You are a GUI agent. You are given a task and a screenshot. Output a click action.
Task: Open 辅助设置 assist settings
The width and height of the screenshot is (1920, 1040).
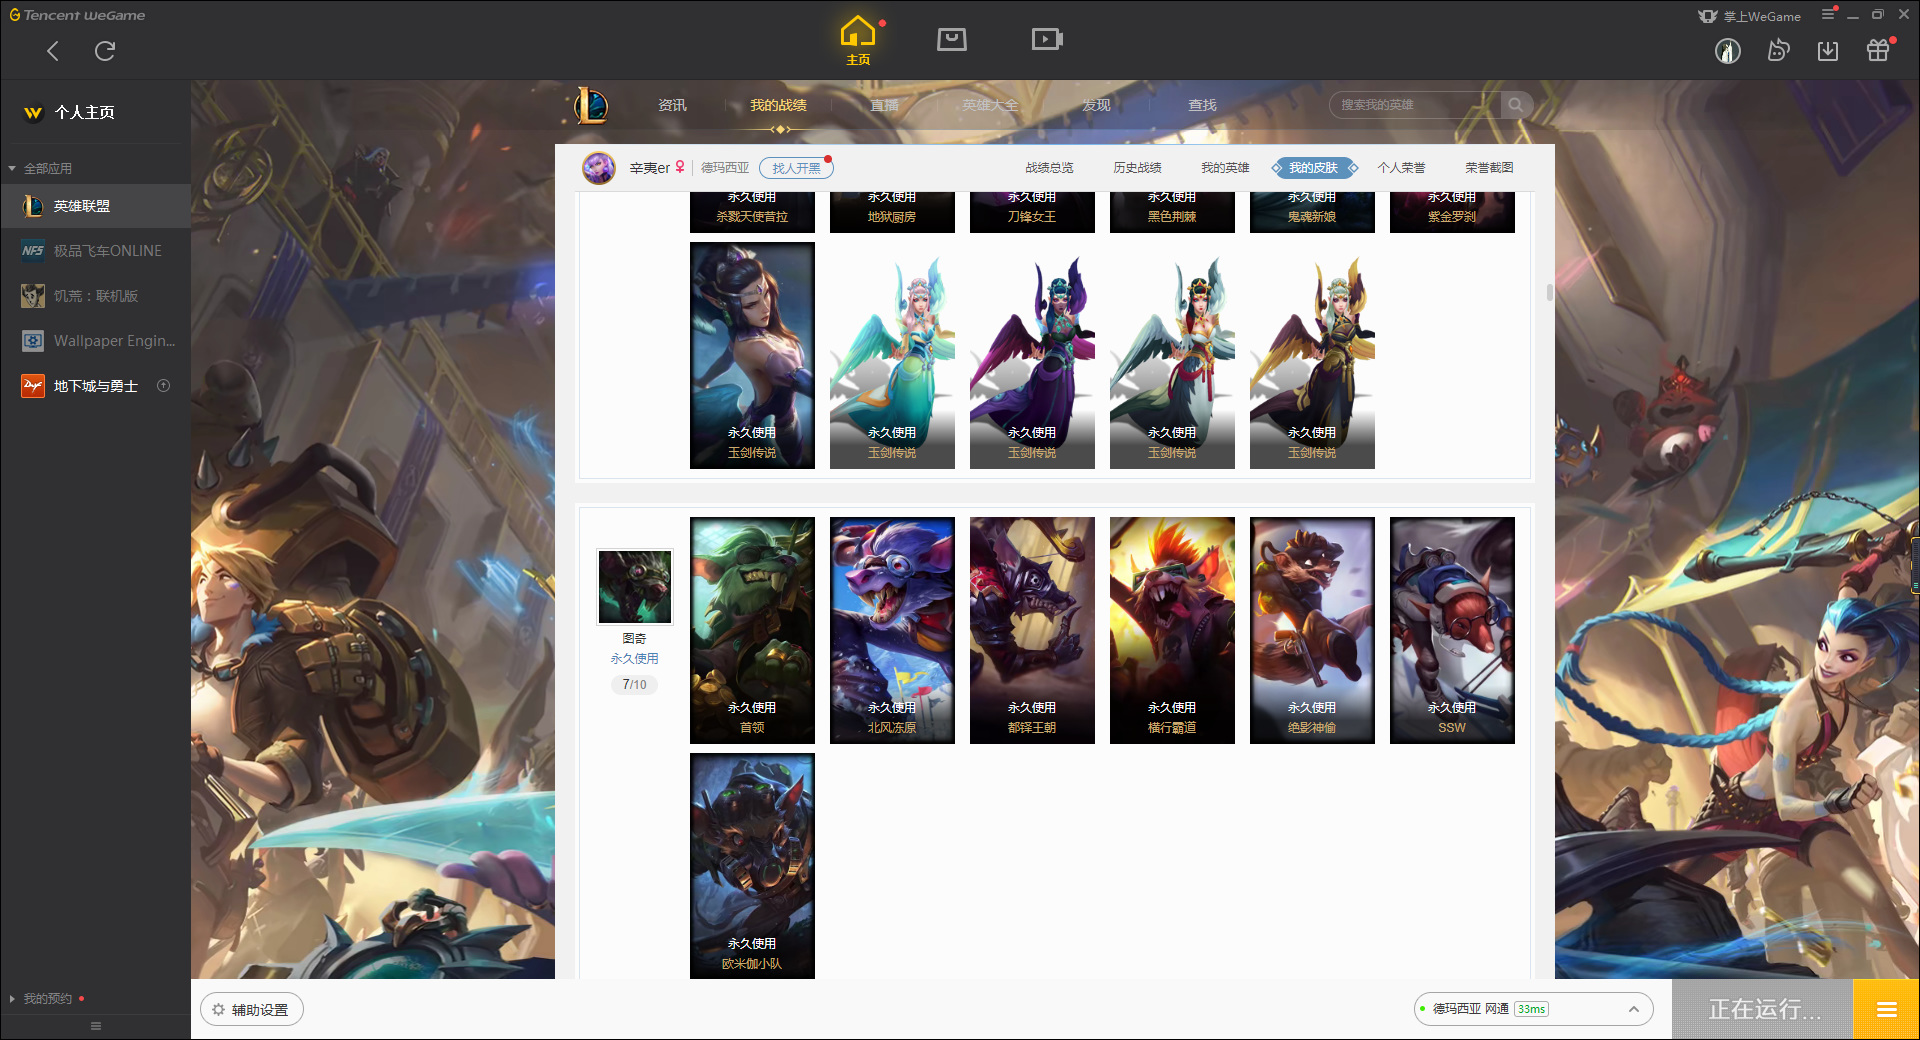tap(252, 1010)
